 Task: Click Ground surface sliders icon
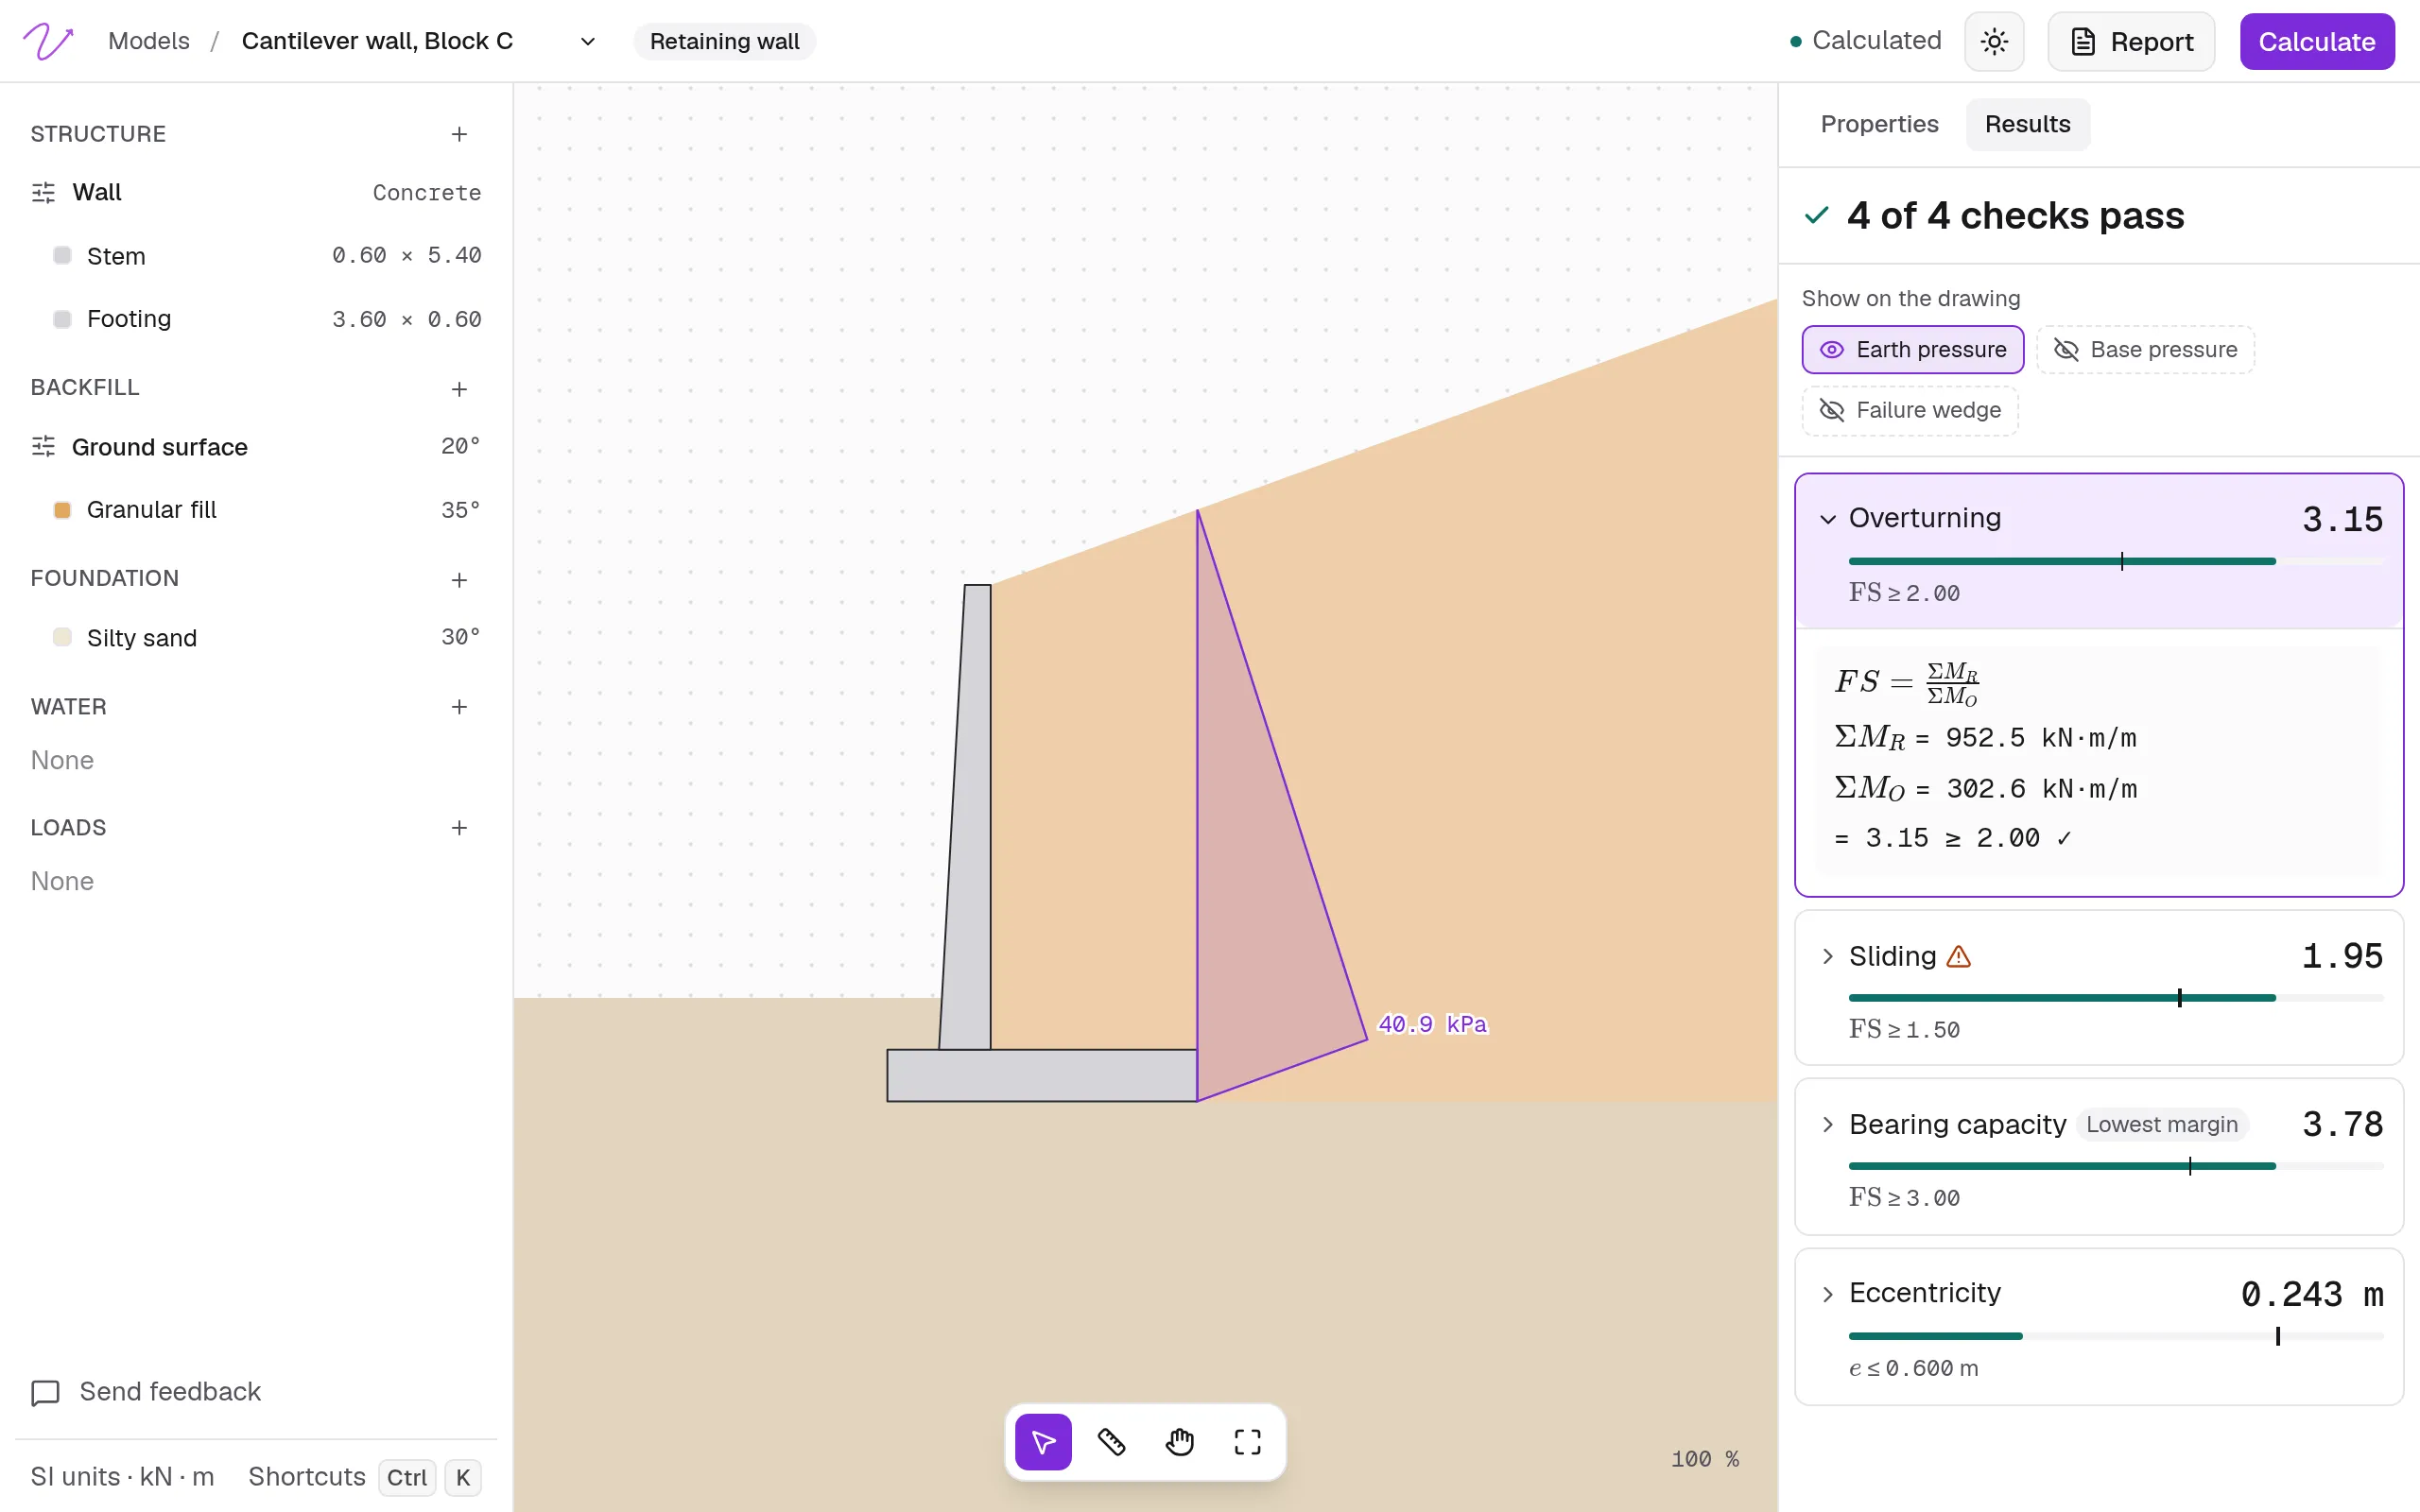click(43, 447)
